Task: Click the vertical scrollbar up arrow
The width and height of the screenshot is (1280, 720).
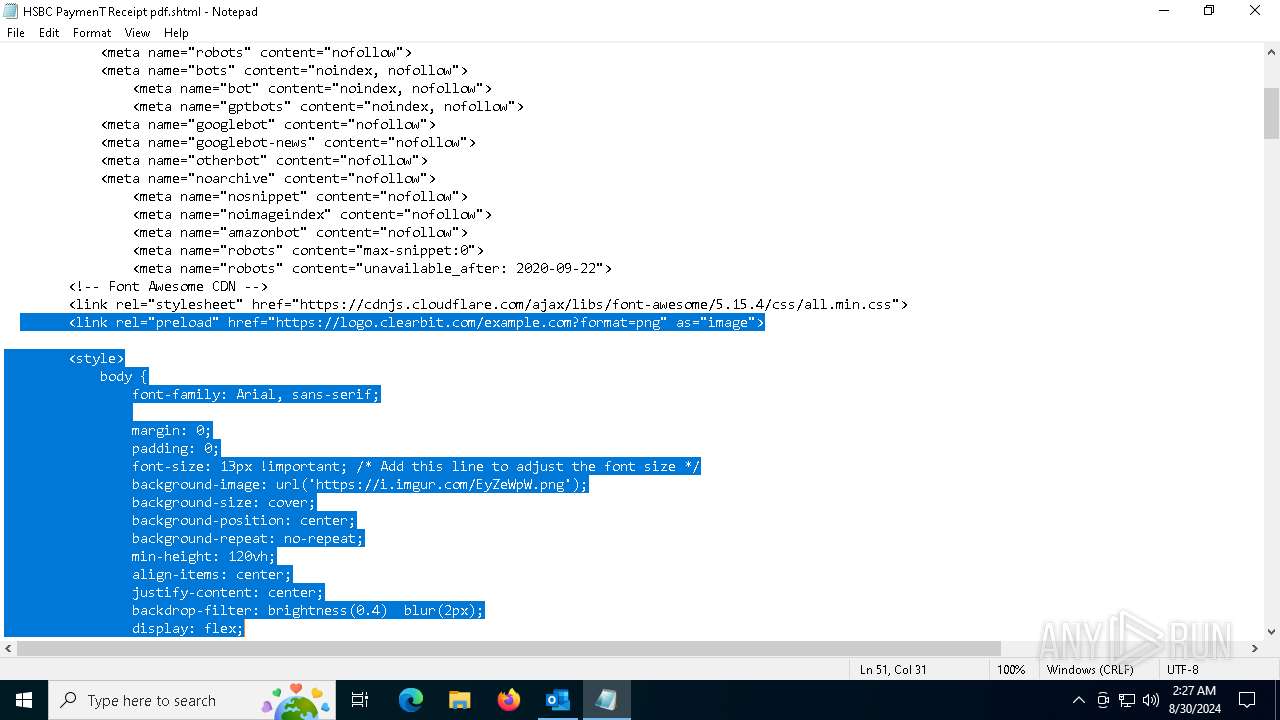Action: pyautogui.click(x=1271, y=52)
